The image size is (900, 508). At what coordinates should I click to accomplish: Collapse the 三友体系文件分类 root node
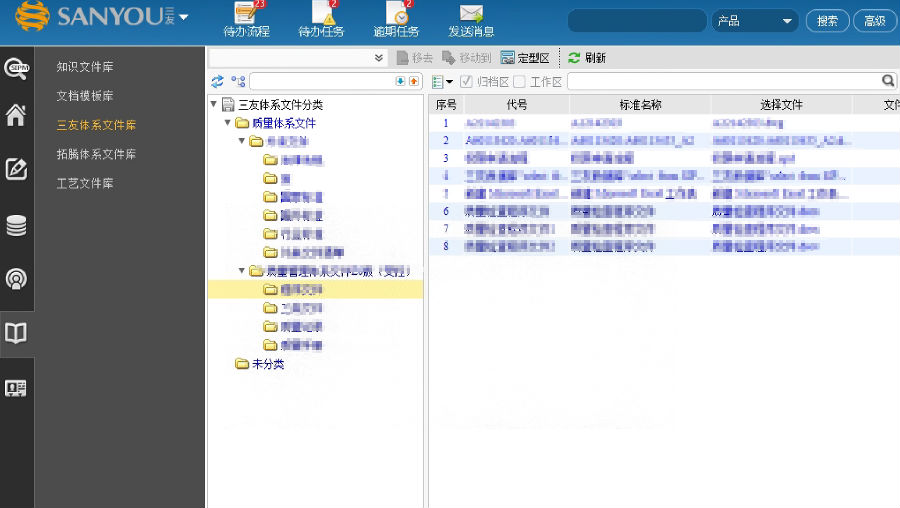(214, 104)
